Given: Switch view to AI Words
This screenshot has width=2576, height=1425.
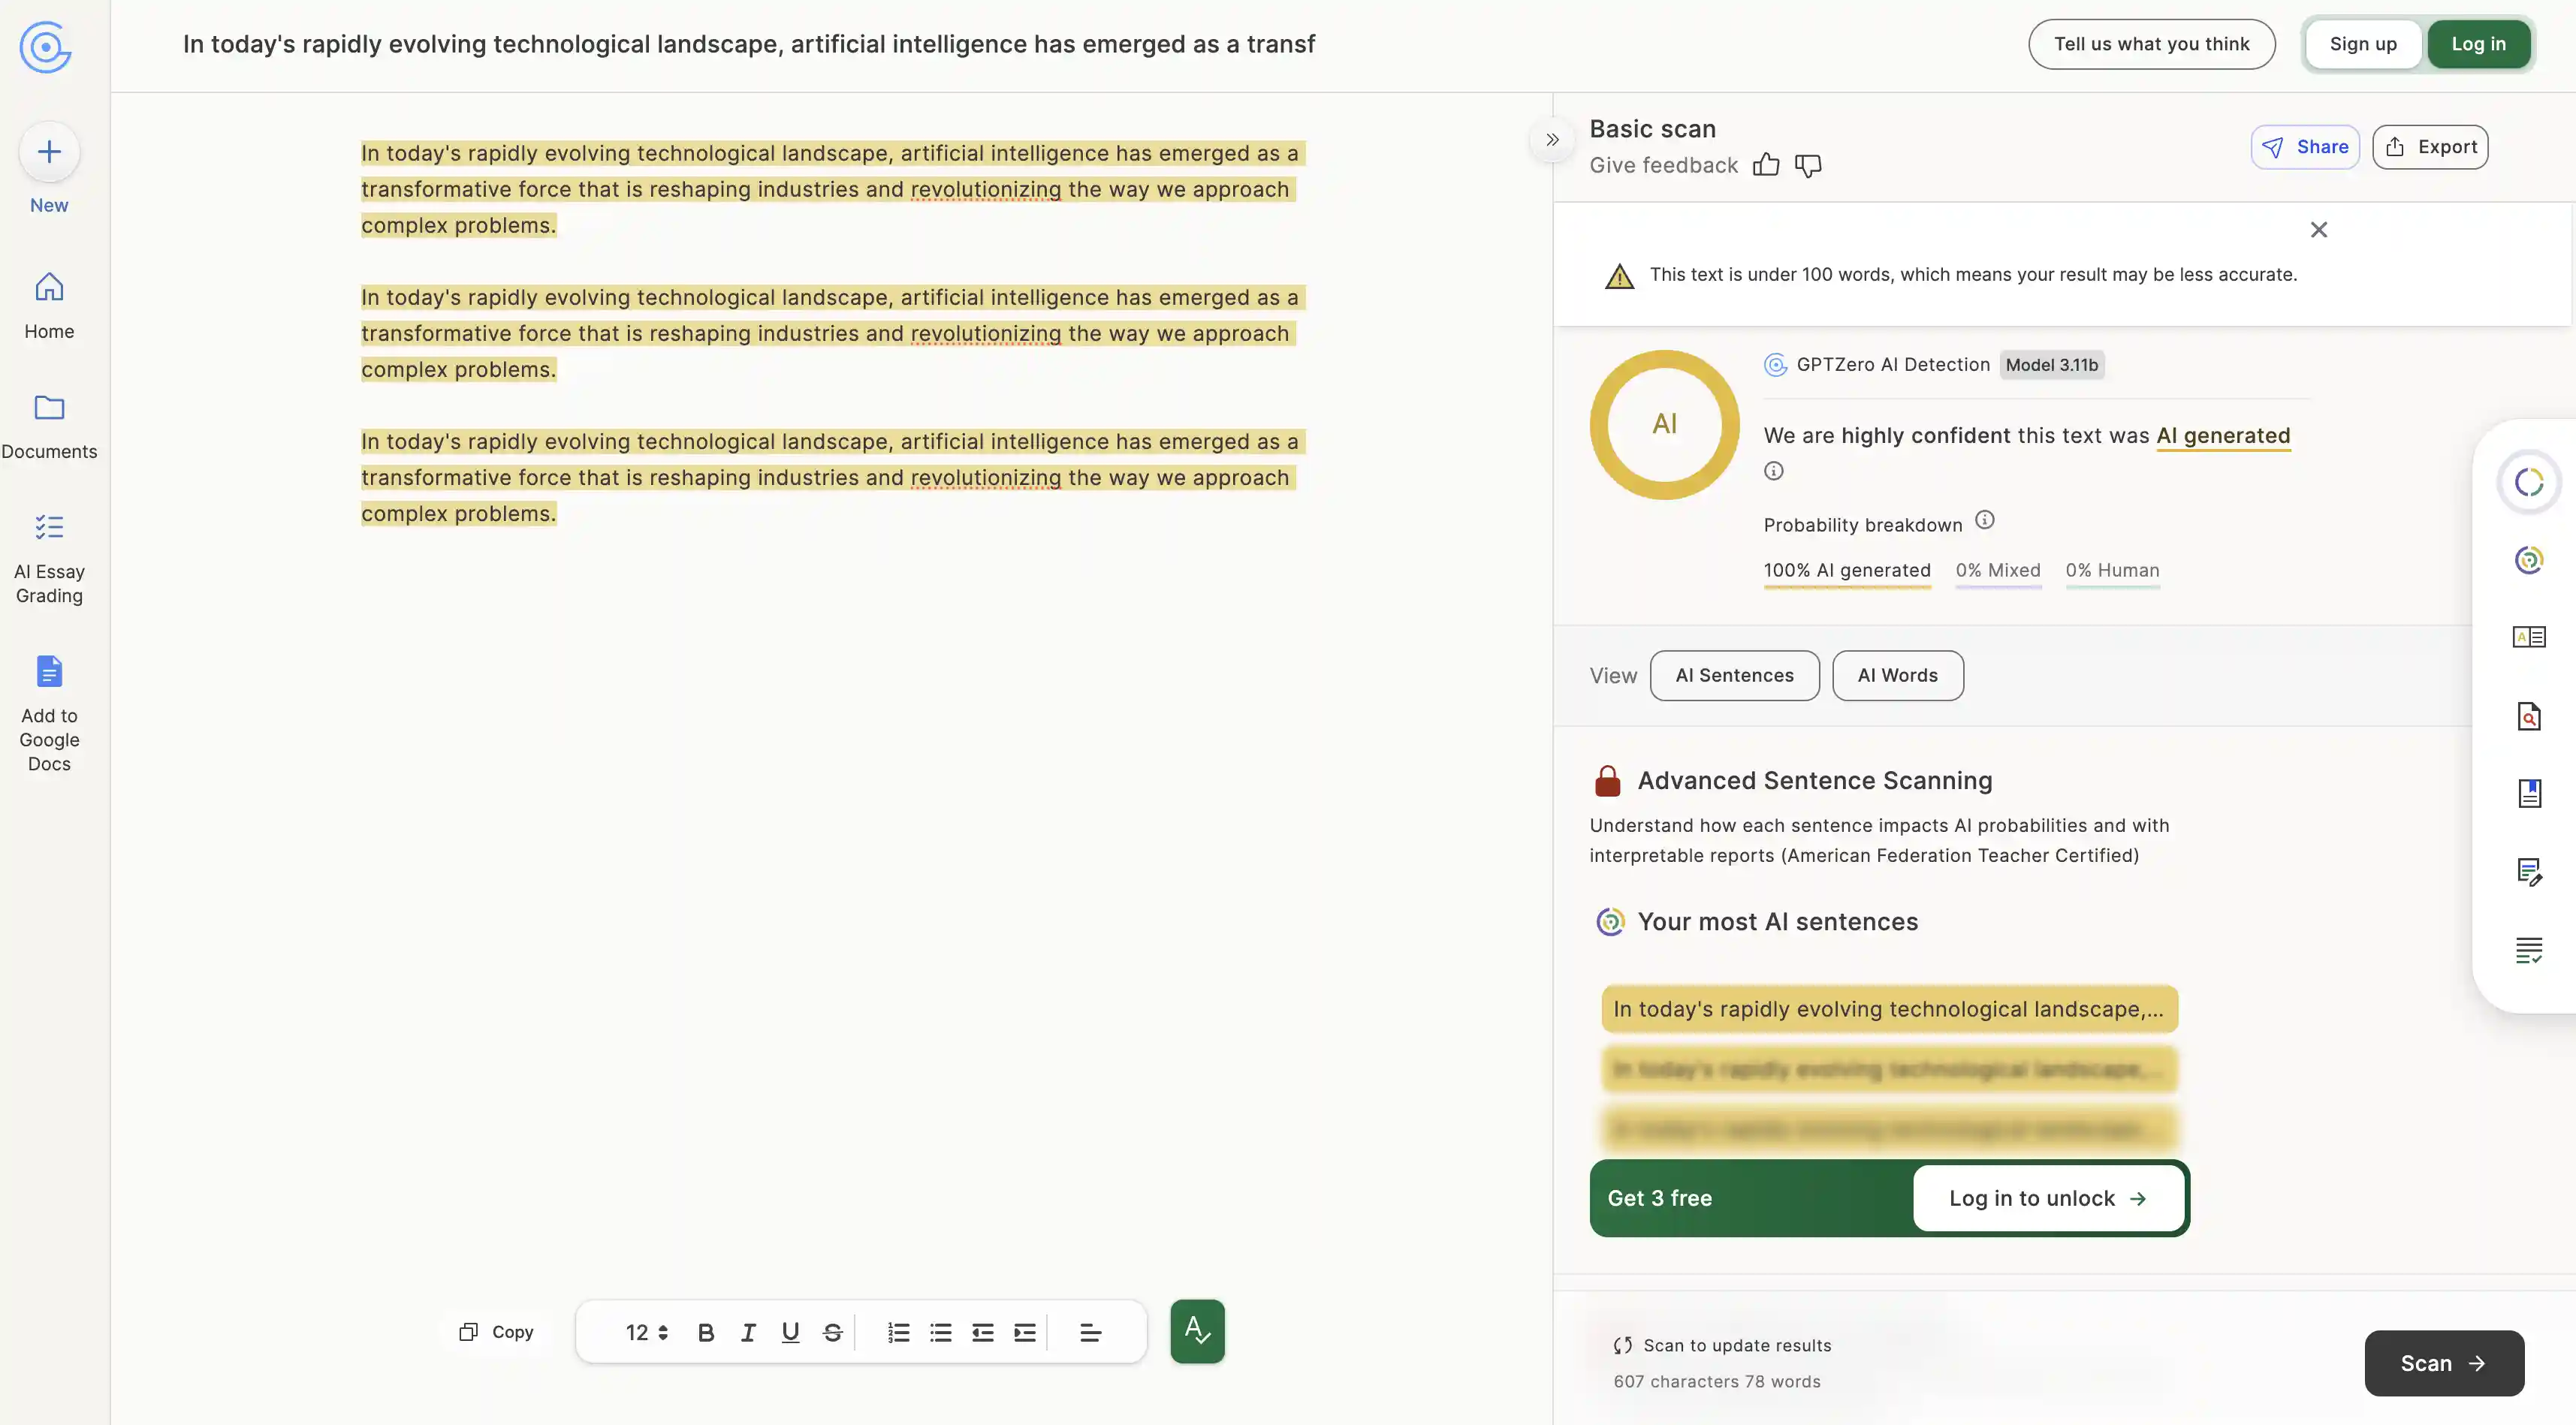Looking at the screenshot, I should tap(1897, 676).
